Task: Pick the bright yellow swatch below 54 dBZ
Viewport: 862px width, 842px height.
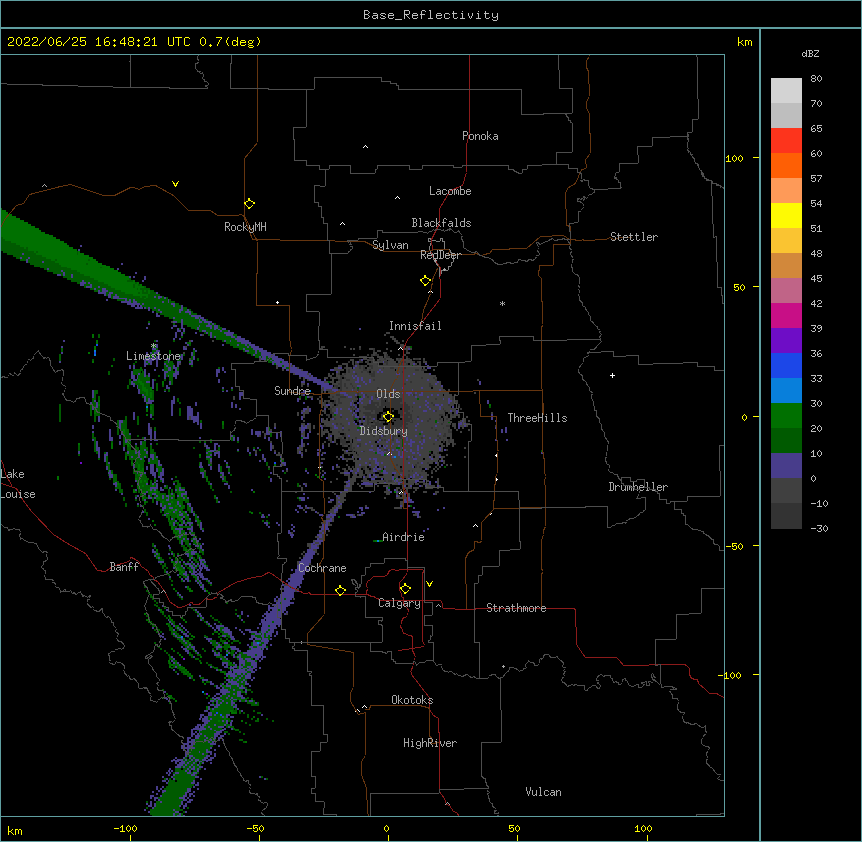Action: [x=786, y=215]
